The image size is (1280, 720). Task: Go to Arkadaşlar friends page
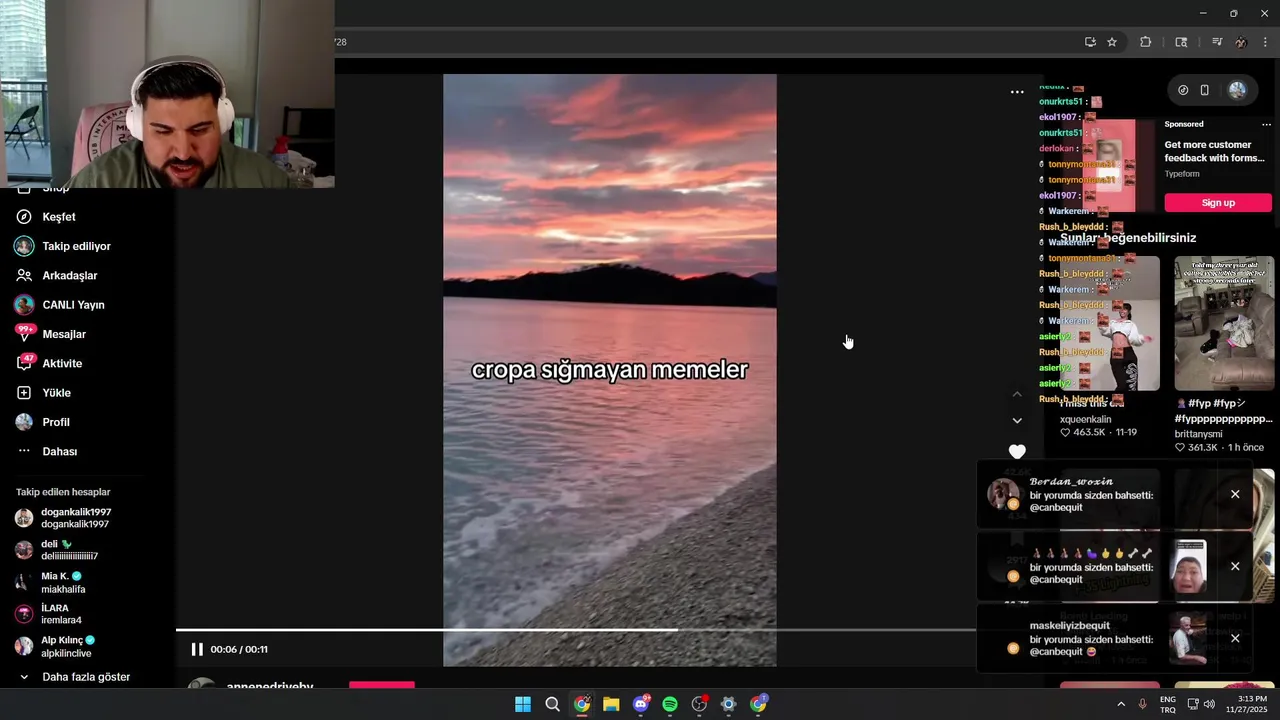click(69, 275)
